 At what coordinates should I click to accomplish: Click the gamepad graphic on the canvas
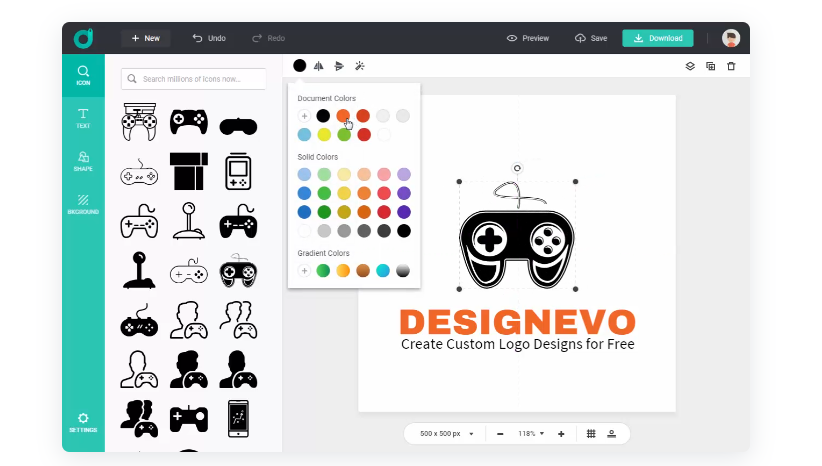tap(517, 235)
